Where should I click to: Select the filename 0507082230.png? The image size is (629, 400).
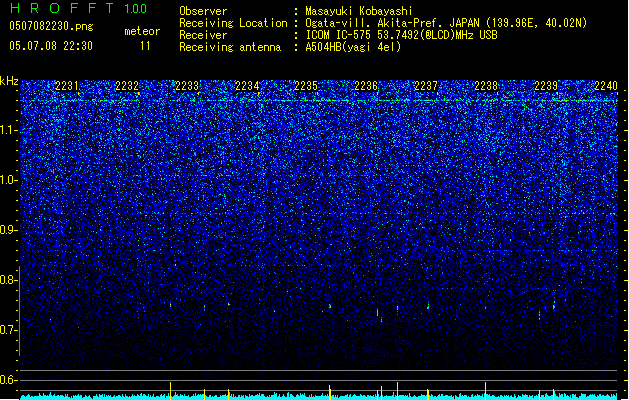pos(51,26)
